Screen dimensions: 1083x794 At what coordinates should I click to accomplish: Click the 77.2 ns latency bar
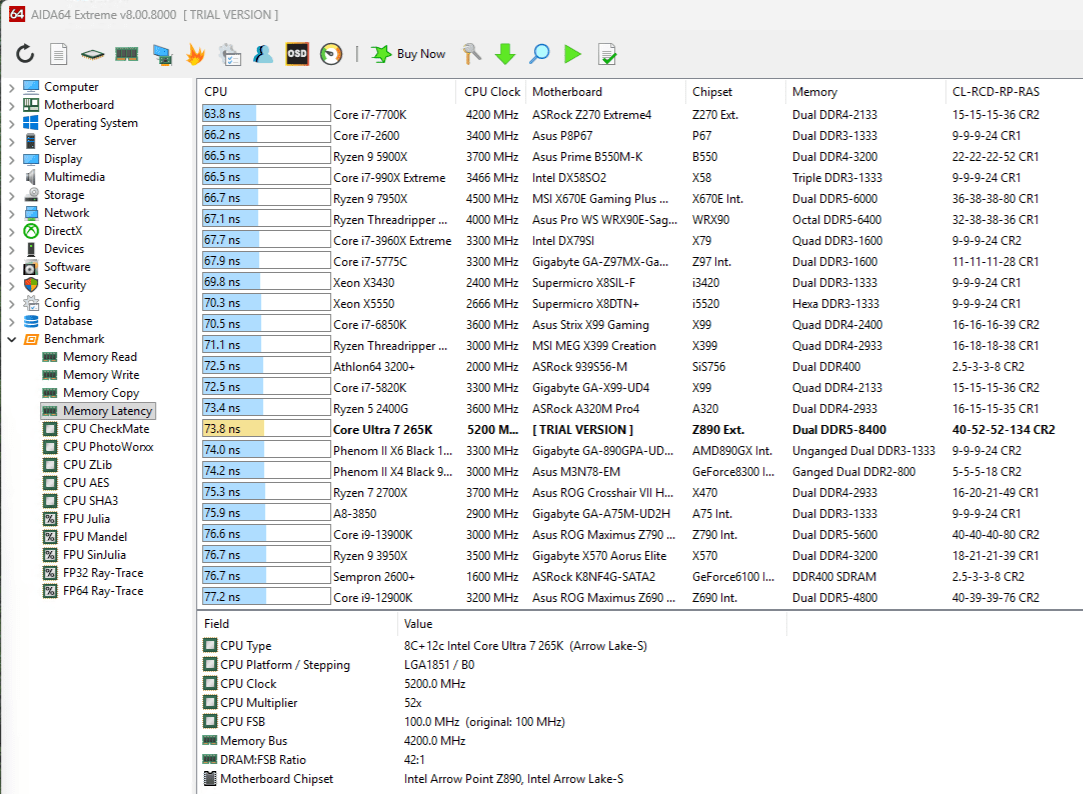coord(266,597)
